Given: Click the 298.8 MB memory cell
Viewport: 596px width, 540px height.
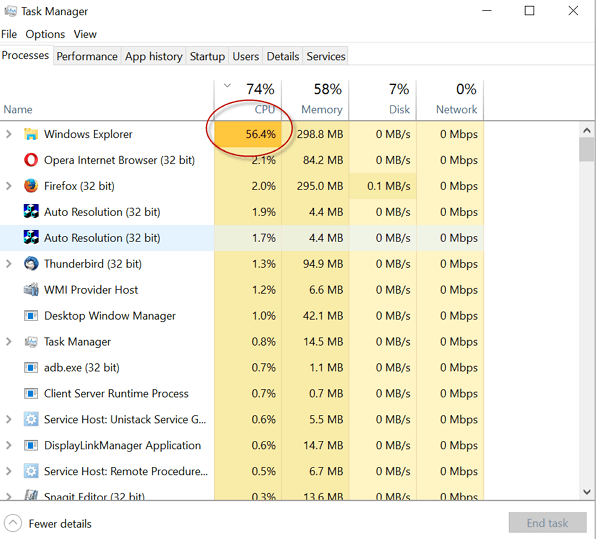Looking at the screenshot, I should pyautogui.click(x=315, y=134).
